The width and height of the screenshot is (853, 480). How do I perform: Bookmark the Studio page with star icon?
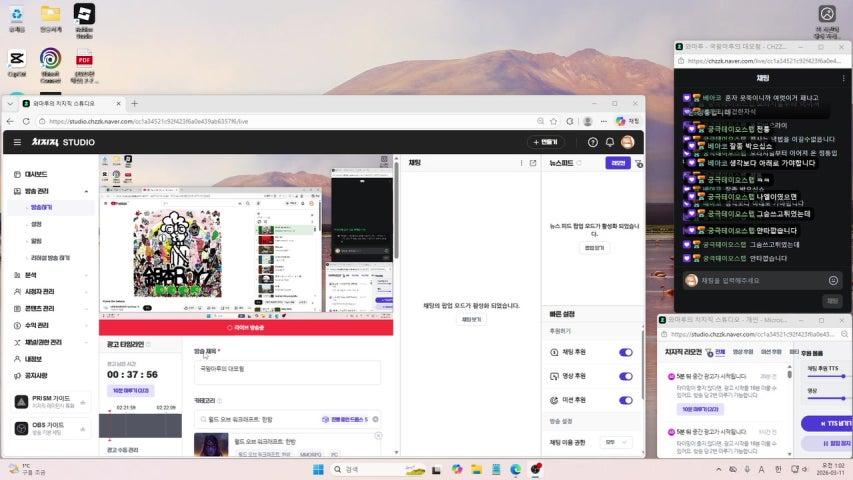(x=554, y=121)
